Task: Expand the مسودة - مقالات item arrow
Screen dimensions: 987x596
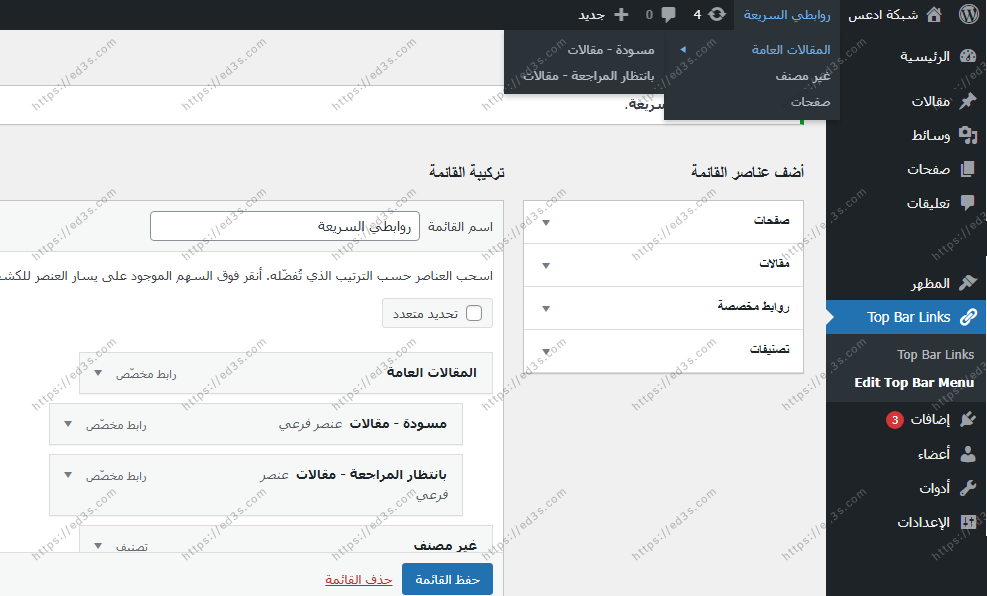Action: point(68,424)
